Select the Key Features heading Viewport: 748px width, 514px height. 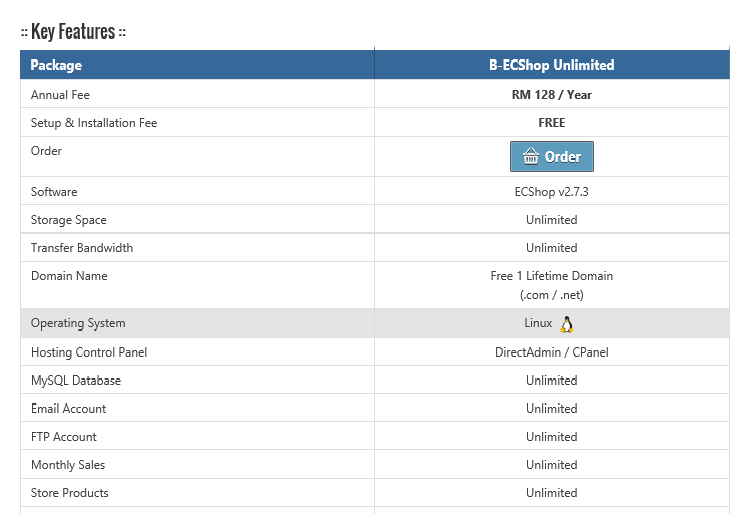[x=73, y=32]
